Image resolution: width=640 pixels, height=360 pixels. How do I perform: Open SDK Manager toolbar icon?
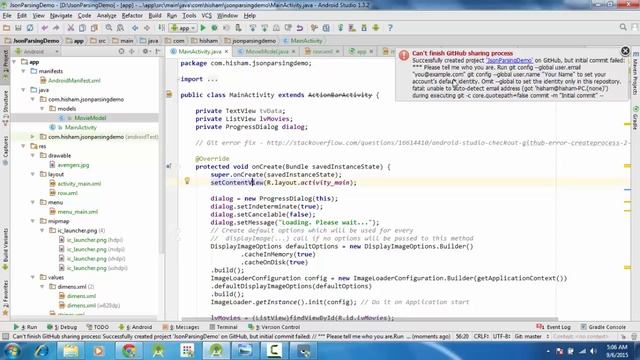[x=364, y=28]
